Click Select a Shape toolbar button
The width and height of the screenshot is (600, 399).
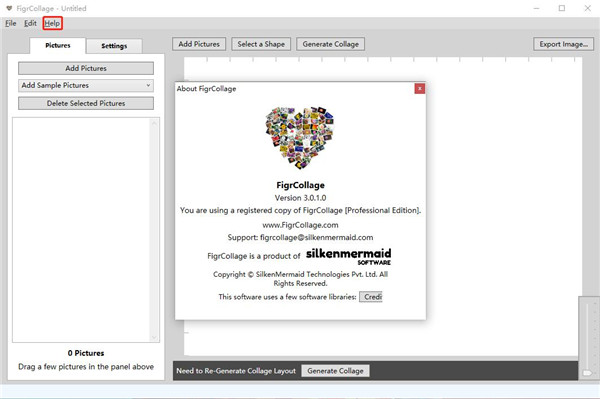pyautogui.click(x=261, y=44)
